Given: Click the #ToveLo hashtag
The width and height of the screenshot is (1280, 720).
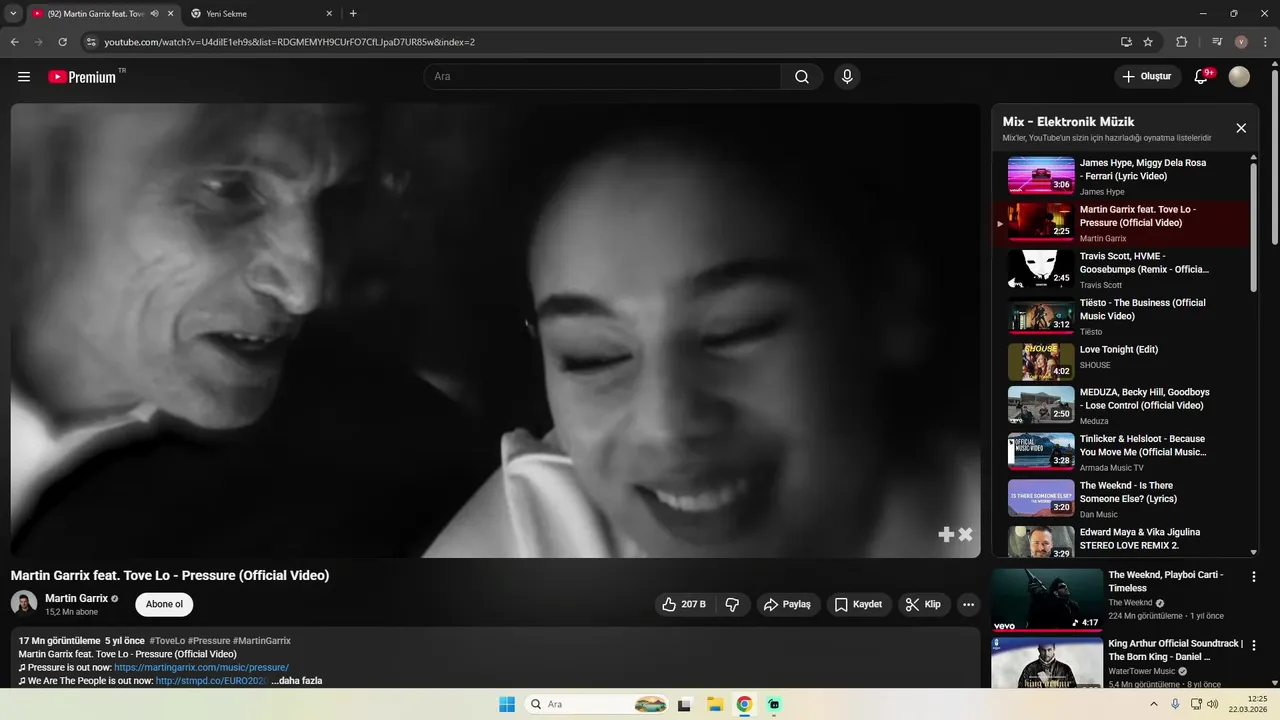Looking at the screenshot, I should coord(167,641).
